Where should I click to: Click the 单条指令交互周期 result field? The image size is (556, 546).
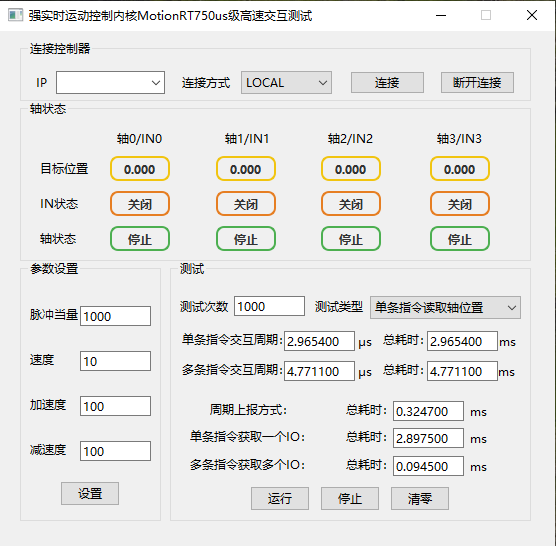tap(319, 341)
